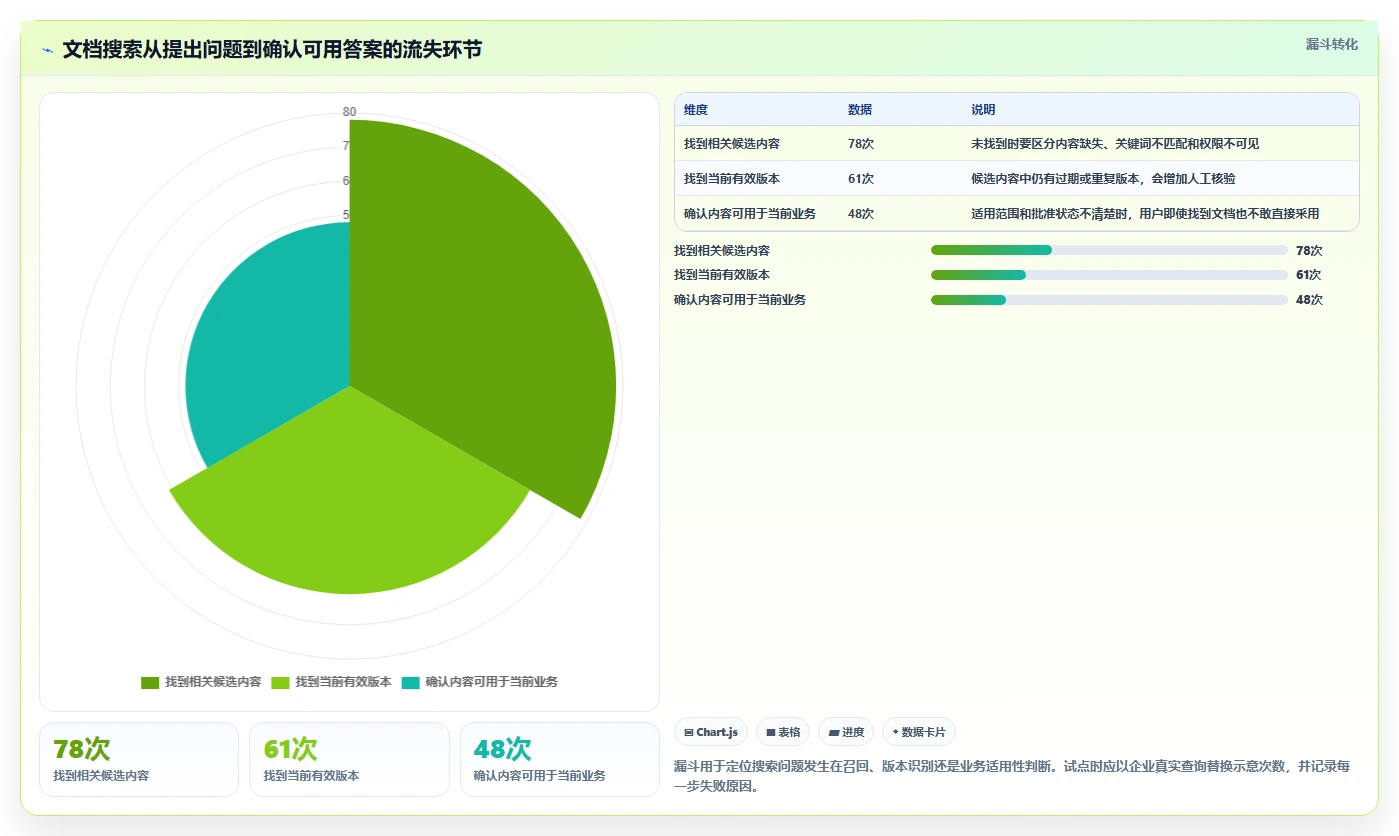Click the 数据卡片 chip
Viewport: 1399px width, 836px height.
pos(919,732)
